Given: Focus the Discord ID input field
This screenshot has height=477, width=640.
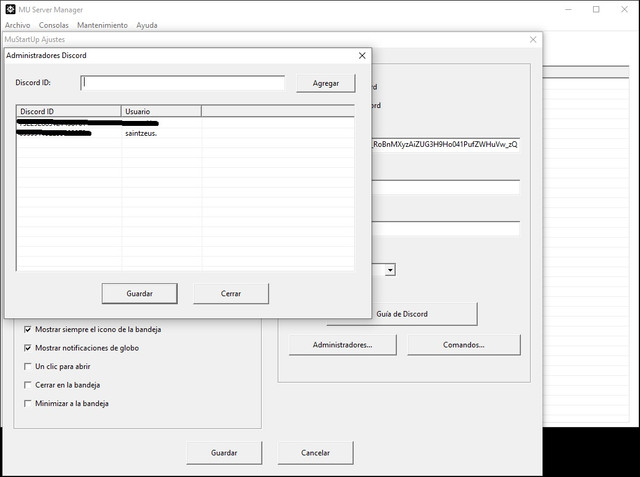Looking at the screenshot, I should [x=183, y=83].
